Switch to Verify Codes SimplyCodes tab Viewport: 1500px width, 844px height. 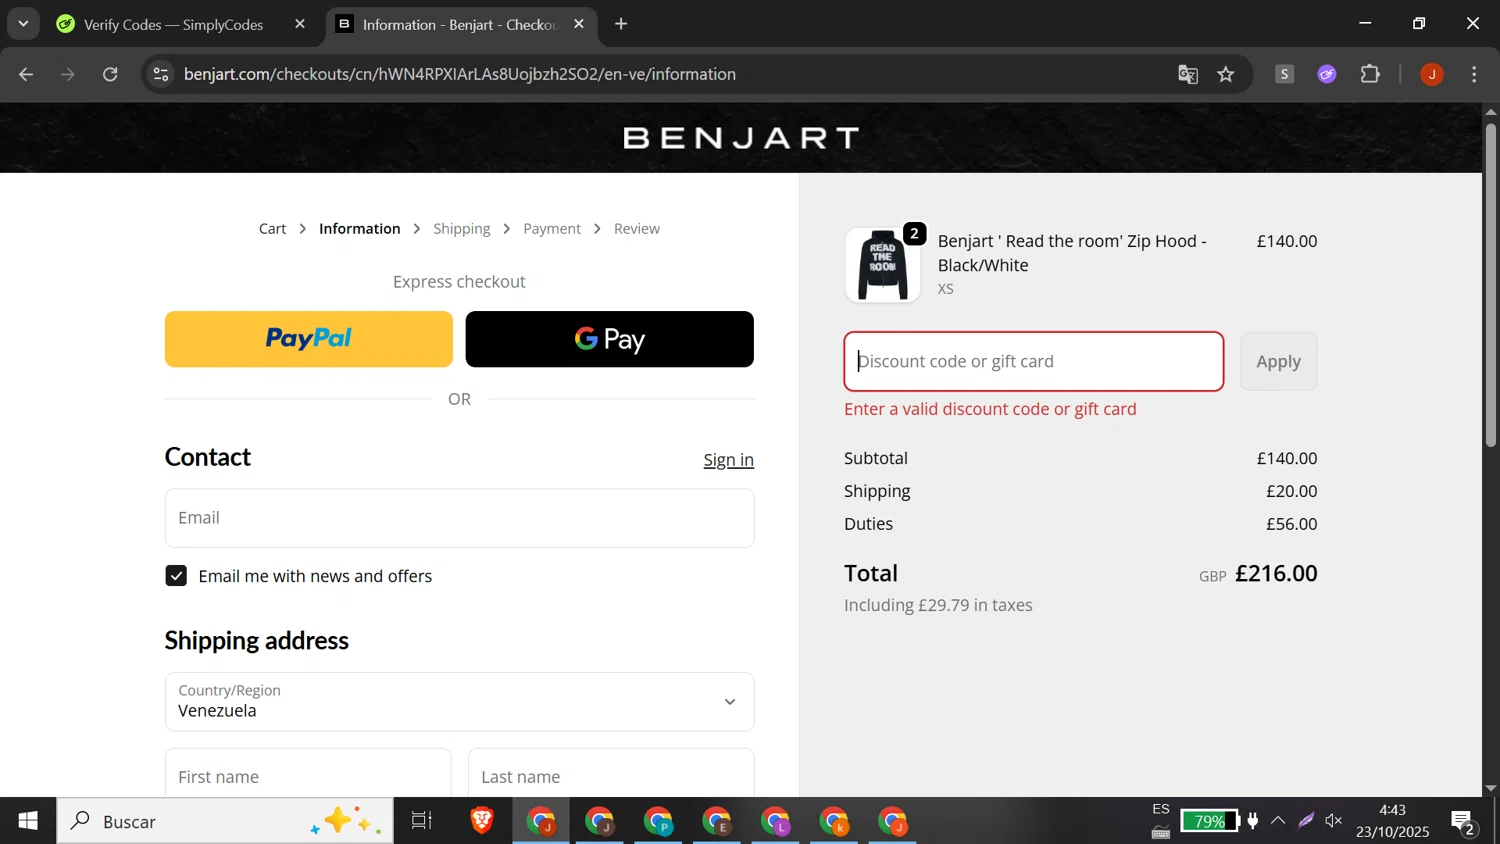tap(174, 24)
